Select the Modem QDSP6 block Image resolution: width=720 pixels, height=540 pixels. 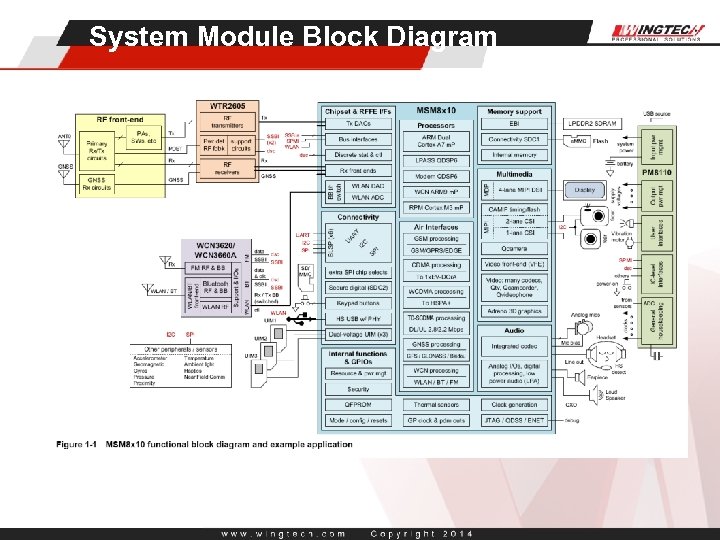(x=436, y=176)
